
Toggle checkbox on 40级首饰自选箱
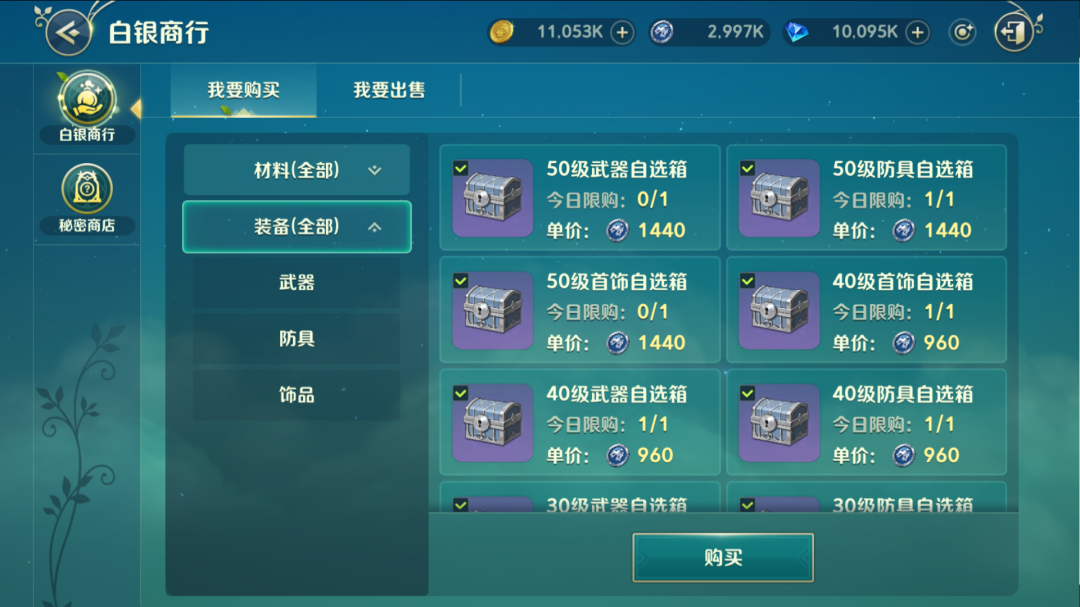point(747,280)
